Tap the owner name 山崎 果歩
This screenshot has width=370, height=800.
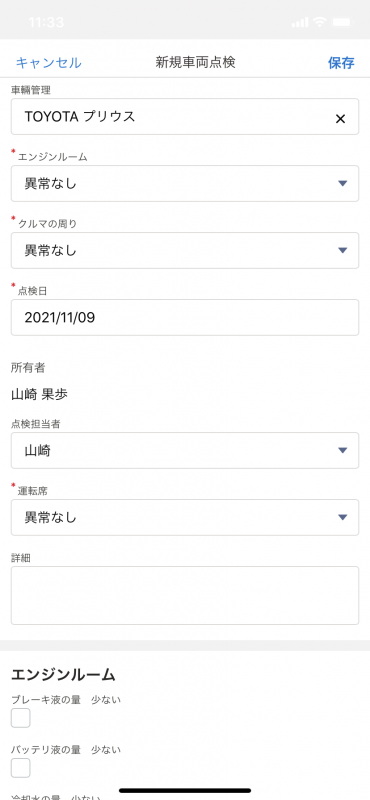(x=39, y=394)
